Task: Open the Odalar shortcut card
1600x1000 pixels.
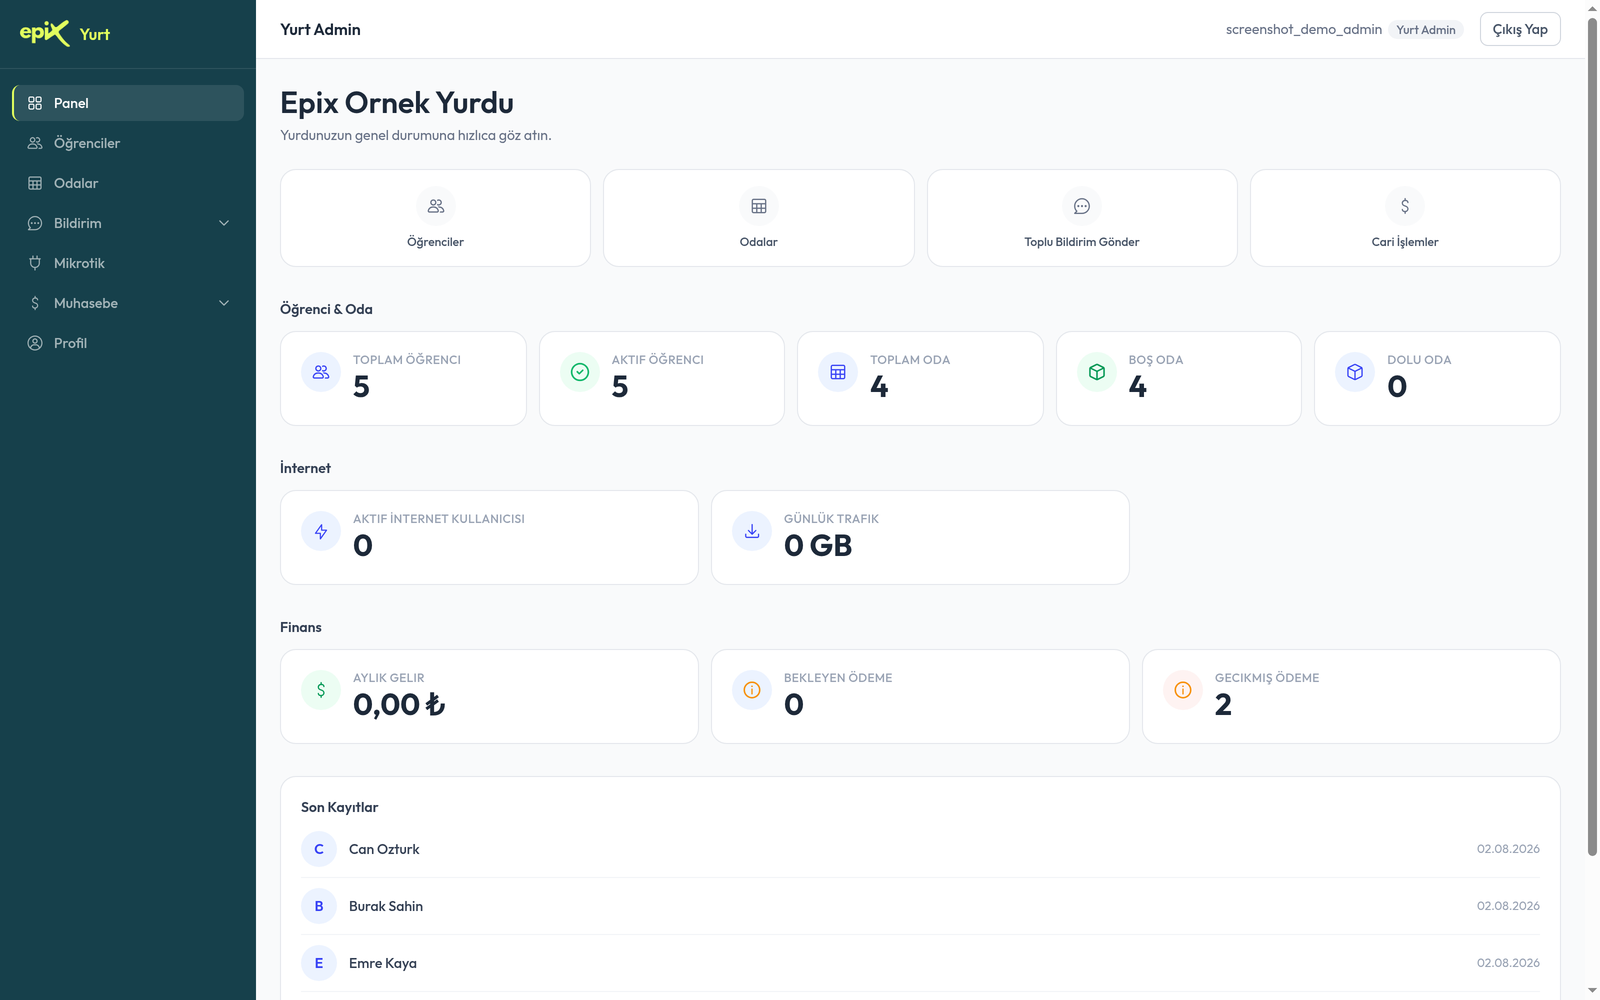Action: coord(759,218)
